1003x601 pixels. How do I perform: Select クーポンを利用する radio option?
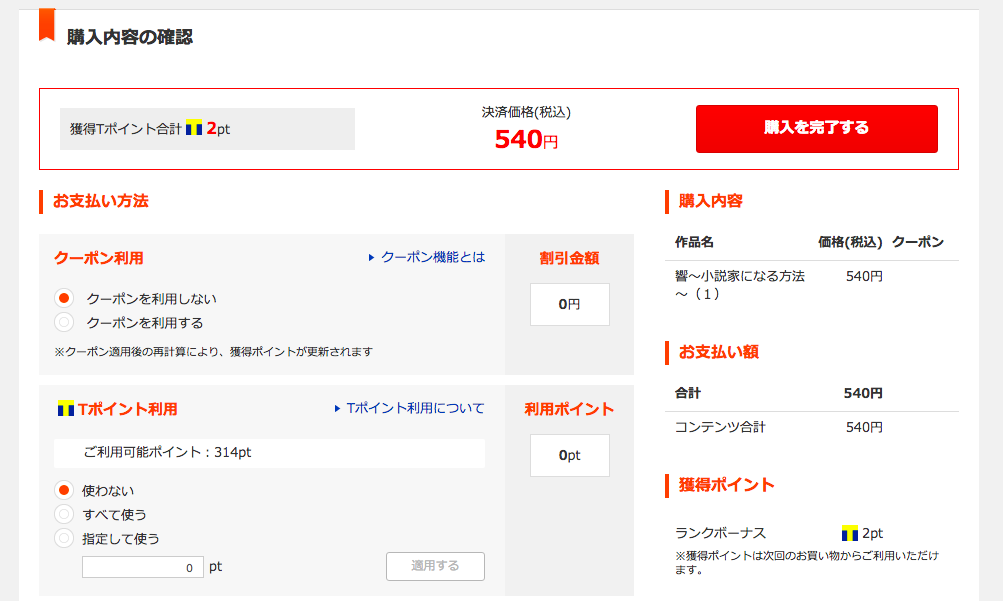pyautogui.click(x=64, y=322)
